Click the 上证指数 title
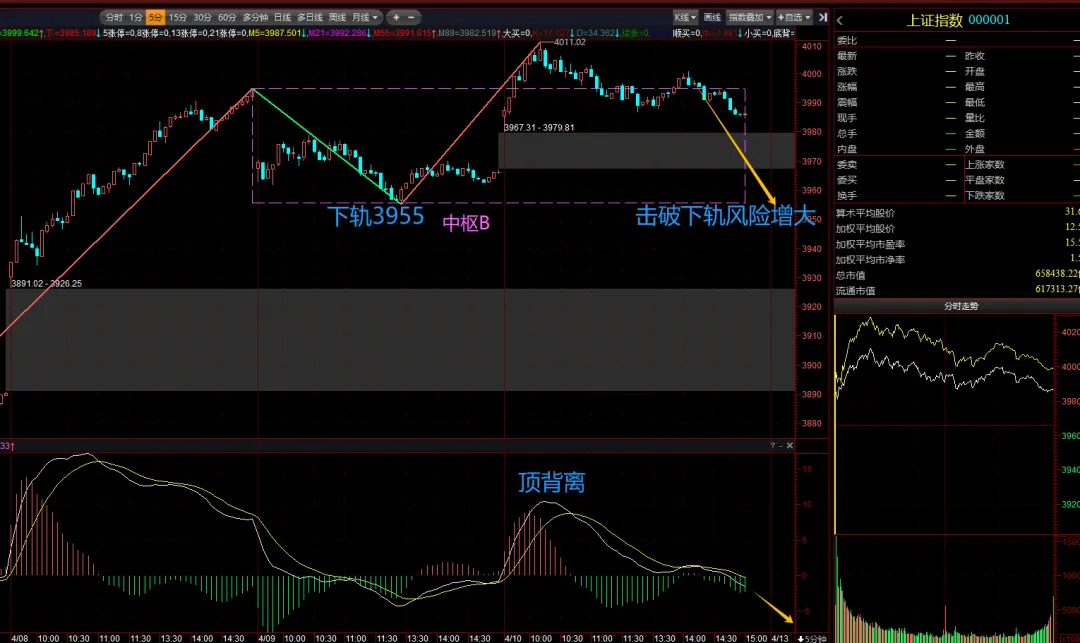 click(x=934, y=20)
